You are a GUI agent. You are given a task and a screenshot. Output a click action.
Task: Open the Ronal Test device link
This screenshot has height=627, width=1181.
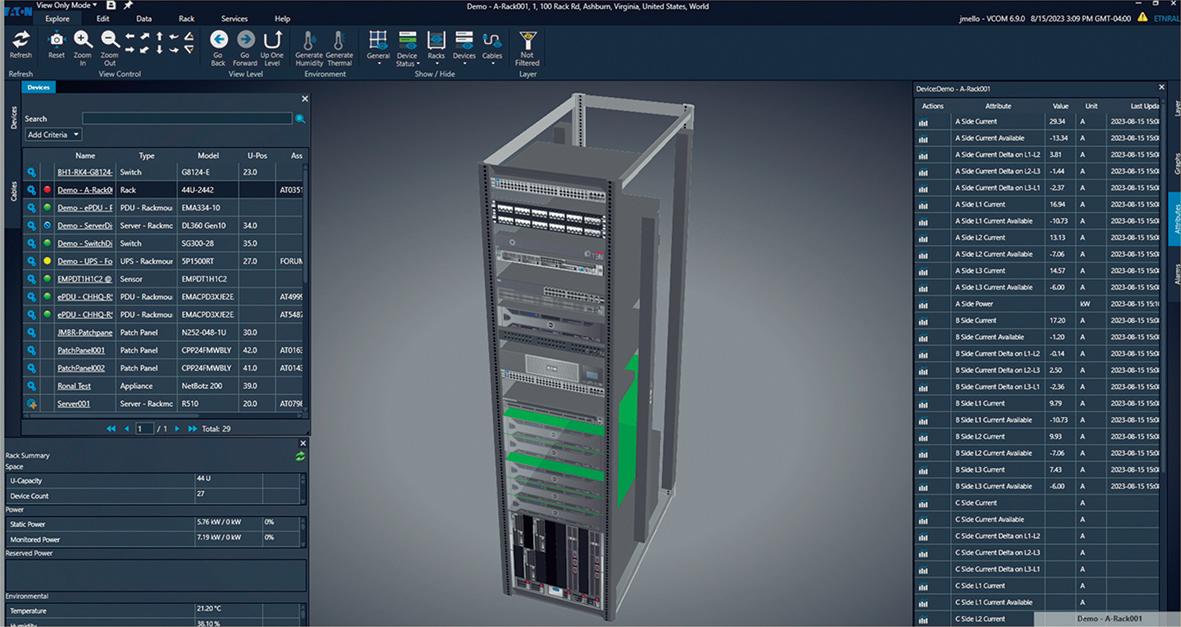[74, 386]
